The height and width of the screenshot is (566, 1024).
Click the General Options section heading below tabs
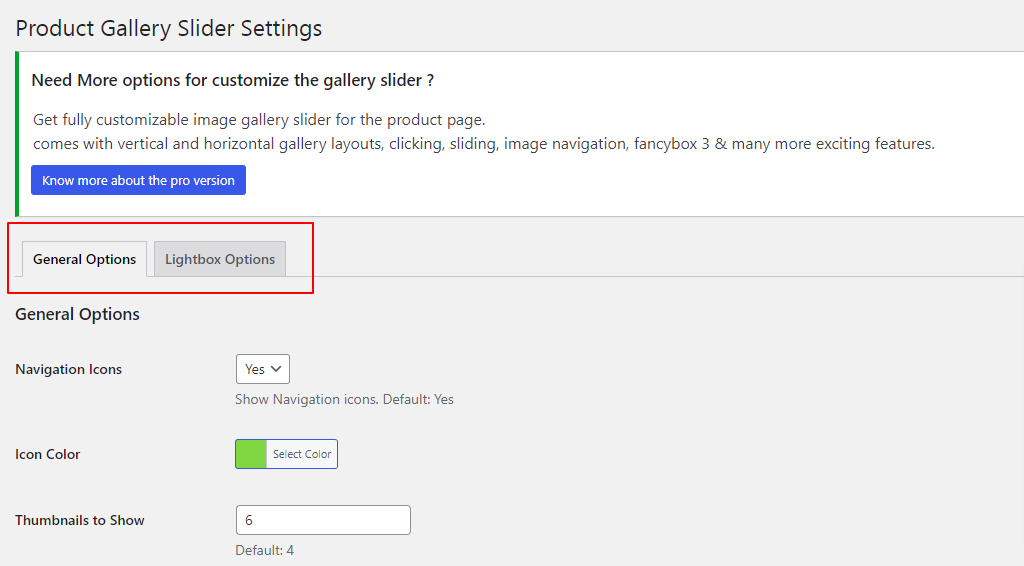[x=77, y=314]
